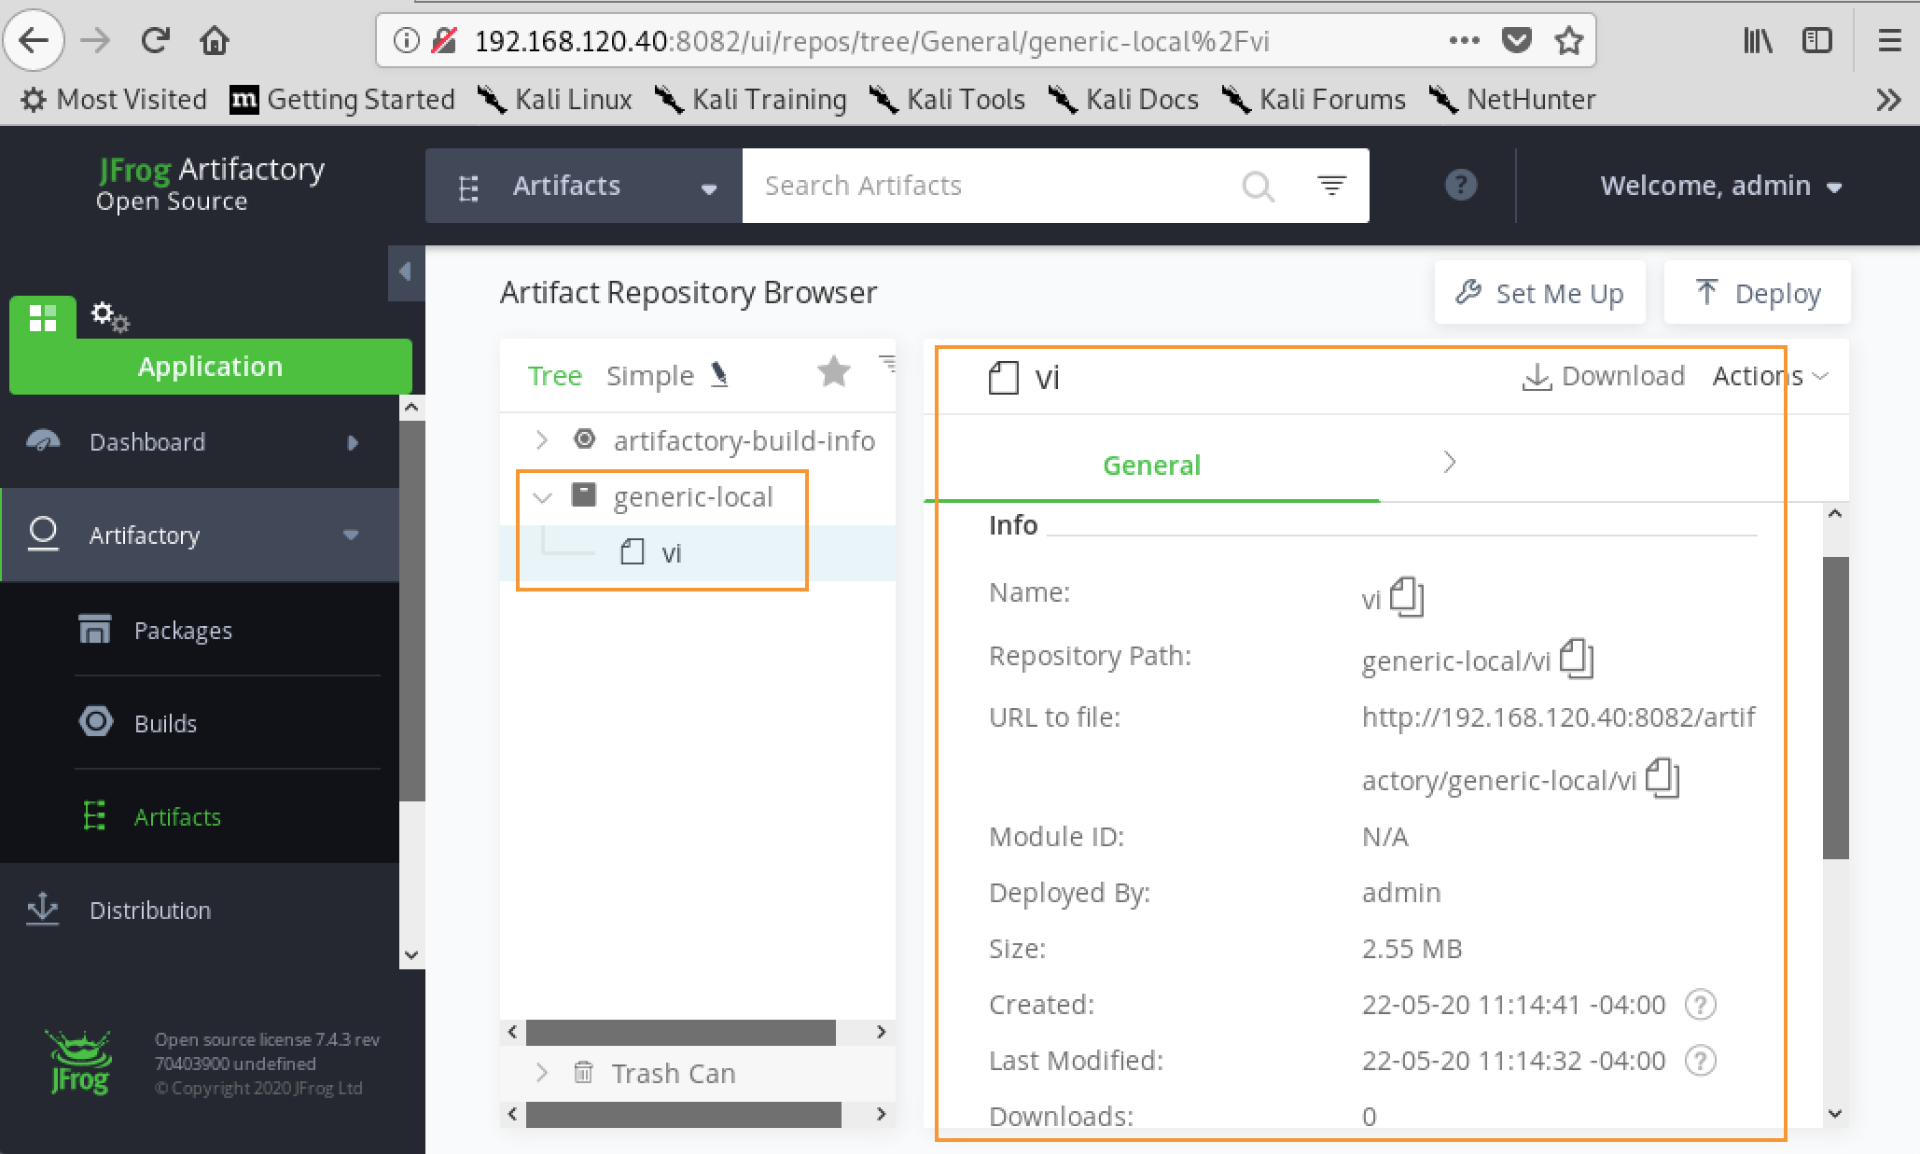
Task: Switch to the Administration gears tab
Action: (110, 317)
